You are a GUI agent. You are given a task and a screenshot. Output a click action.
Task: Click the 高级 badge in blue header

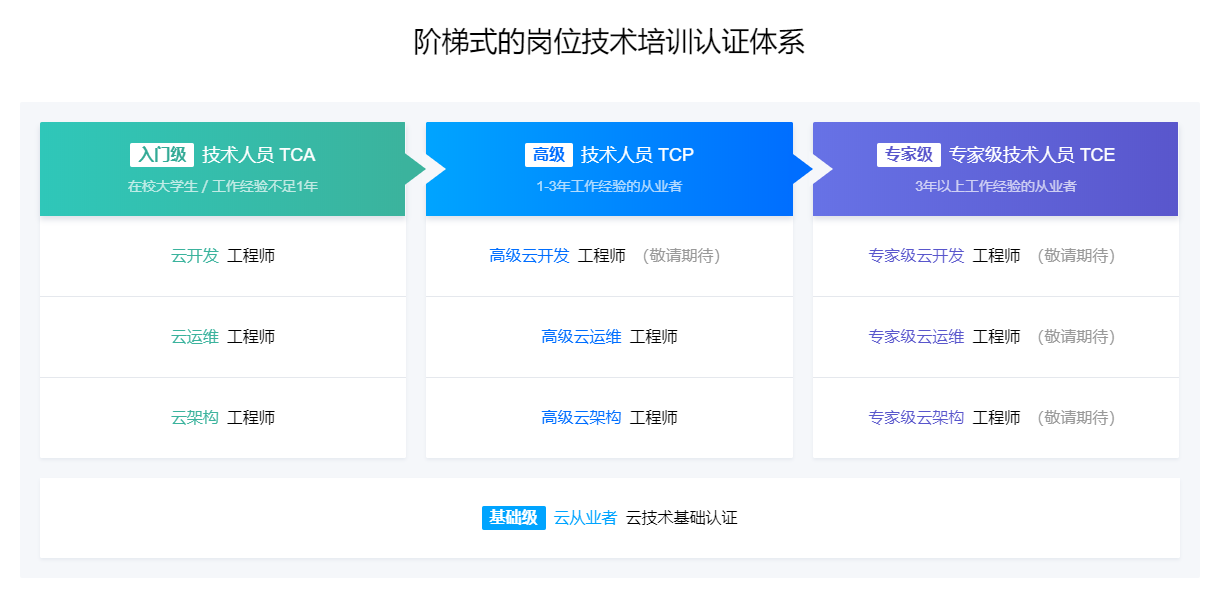click(549, 155)
